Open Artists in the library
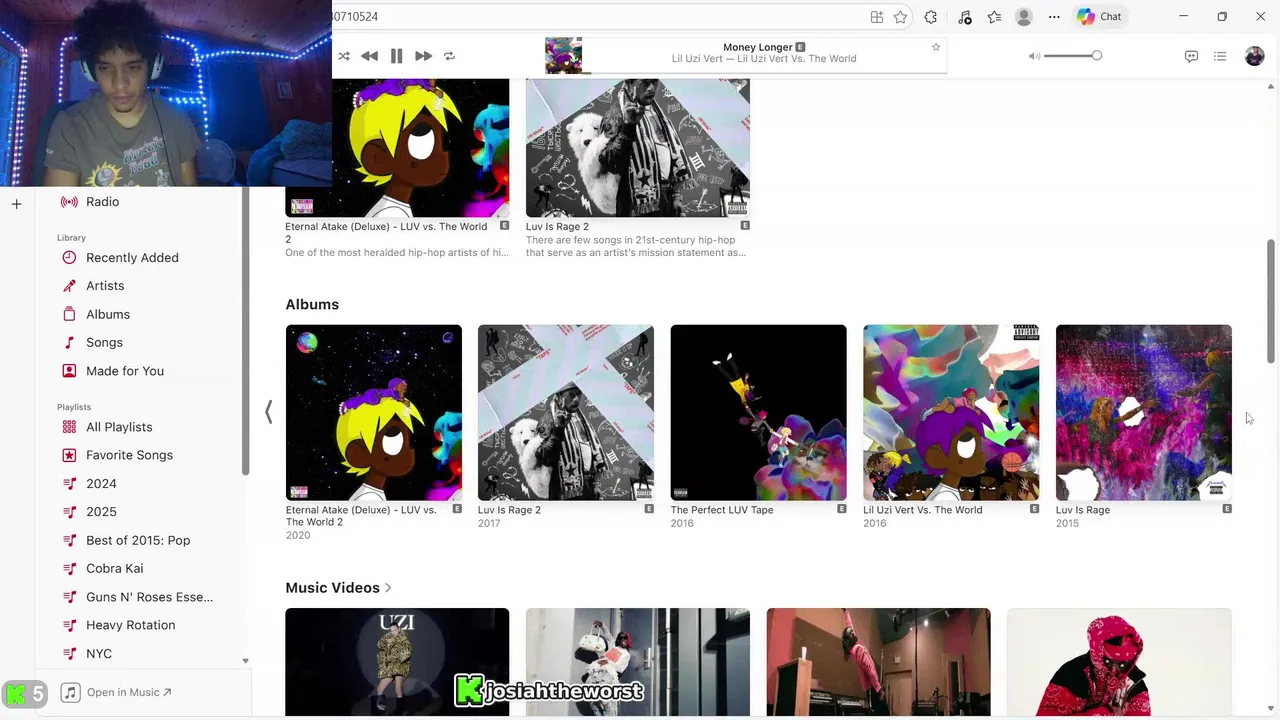This screenshot has height=720, width=1280. [x=105, y=286]
